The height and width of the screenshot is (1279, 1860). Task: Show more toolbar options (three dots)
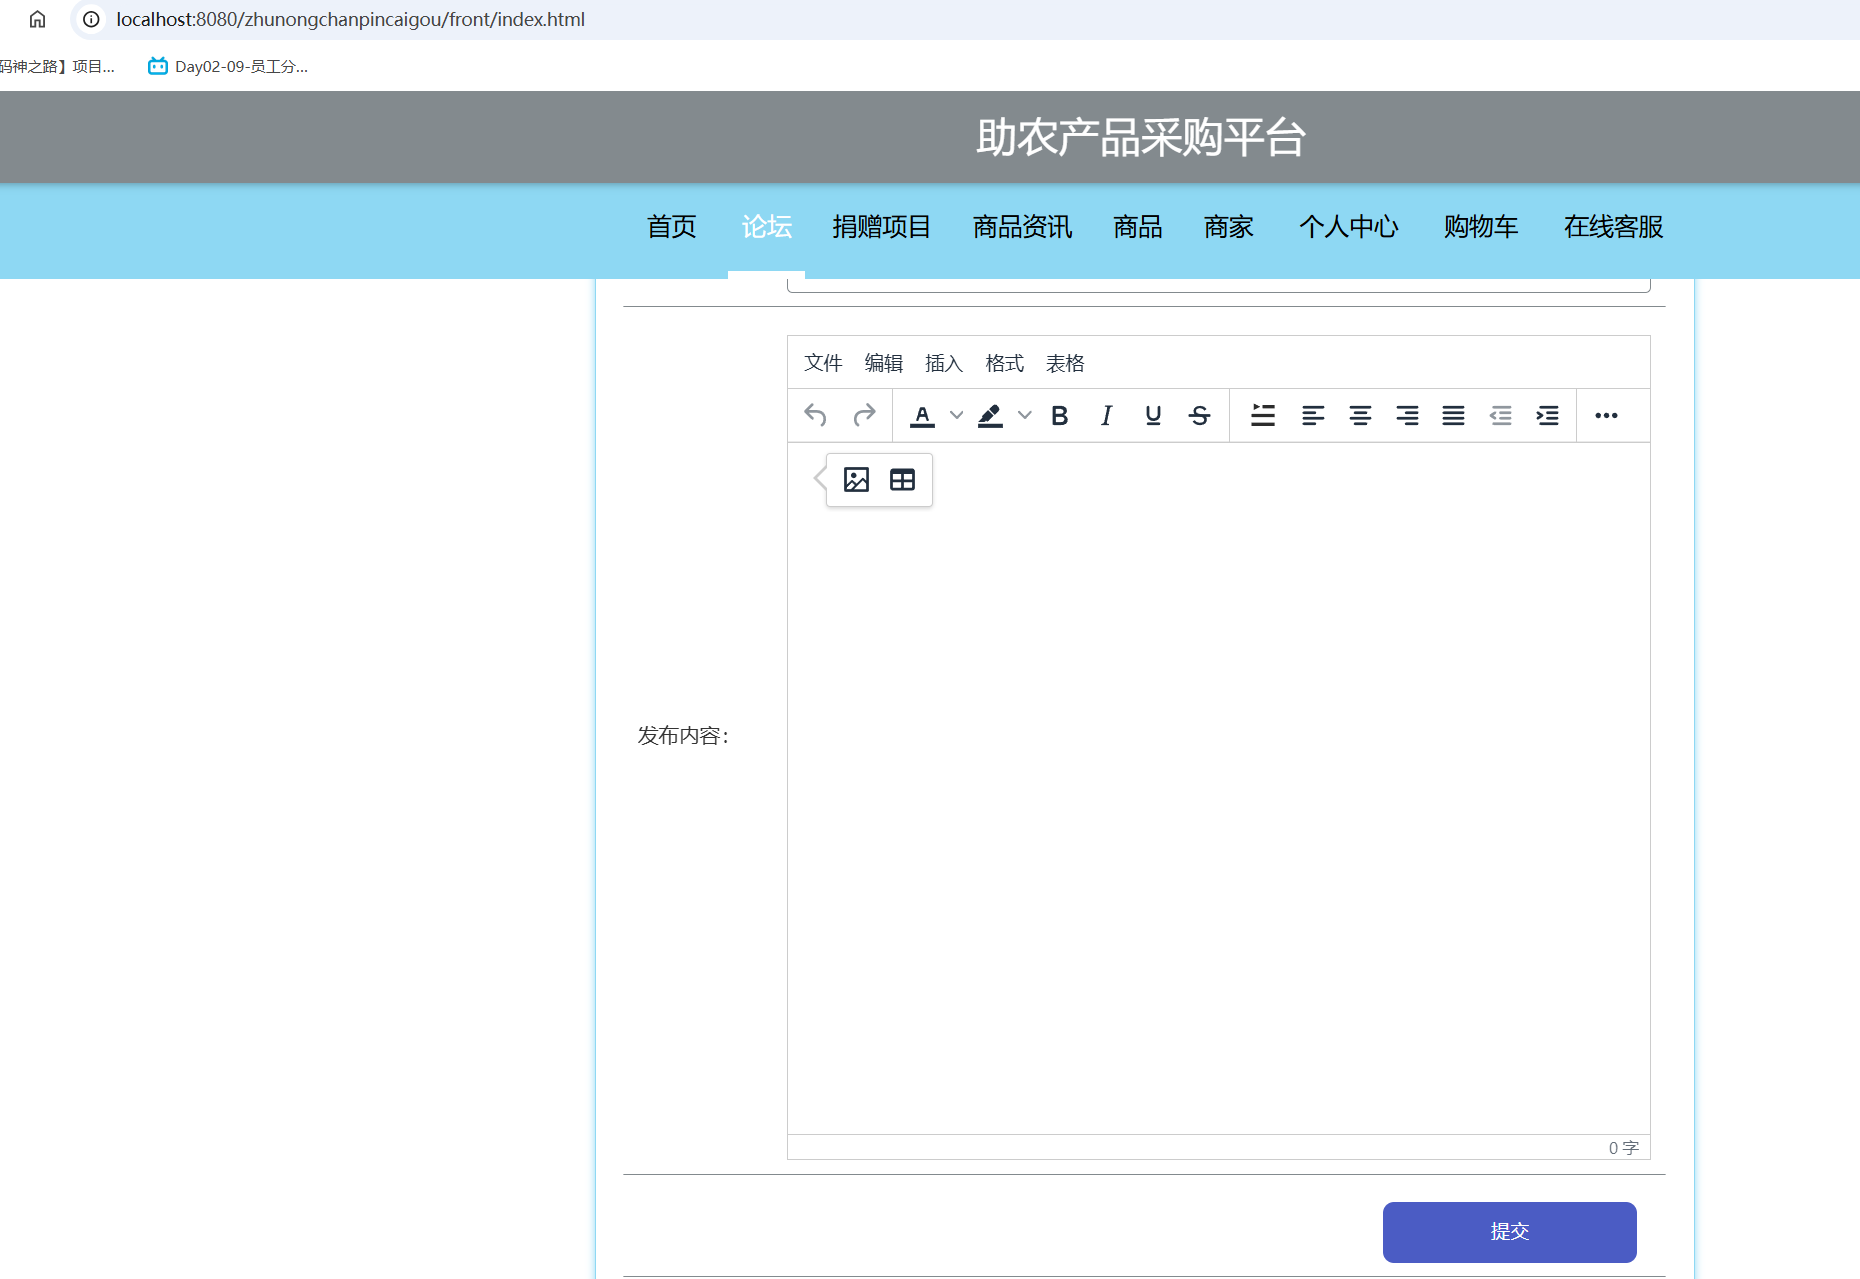pos(1606,415)
